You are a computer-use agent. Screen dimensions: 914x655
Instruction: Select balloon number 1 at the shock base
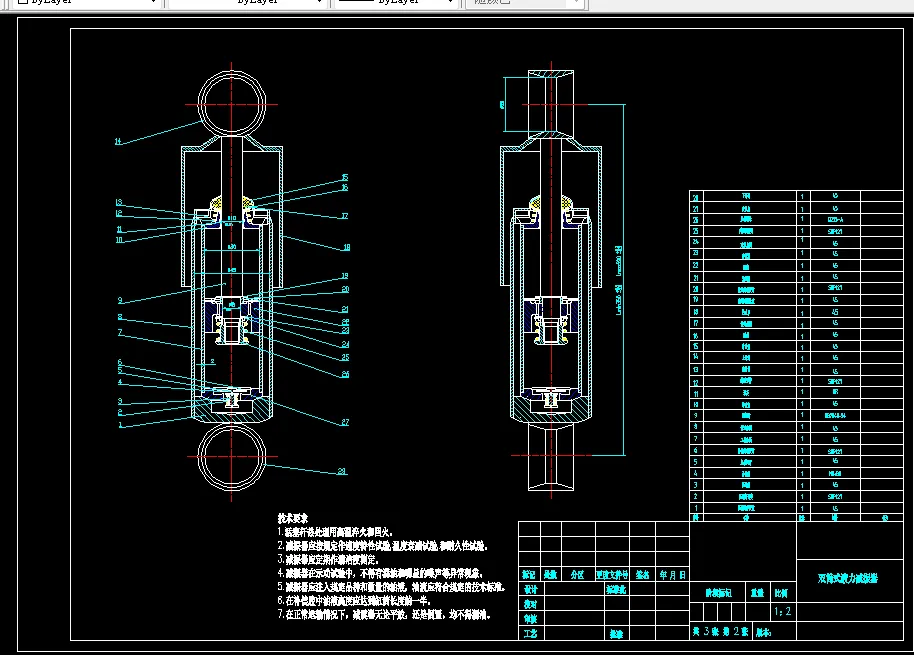point(120,425)
